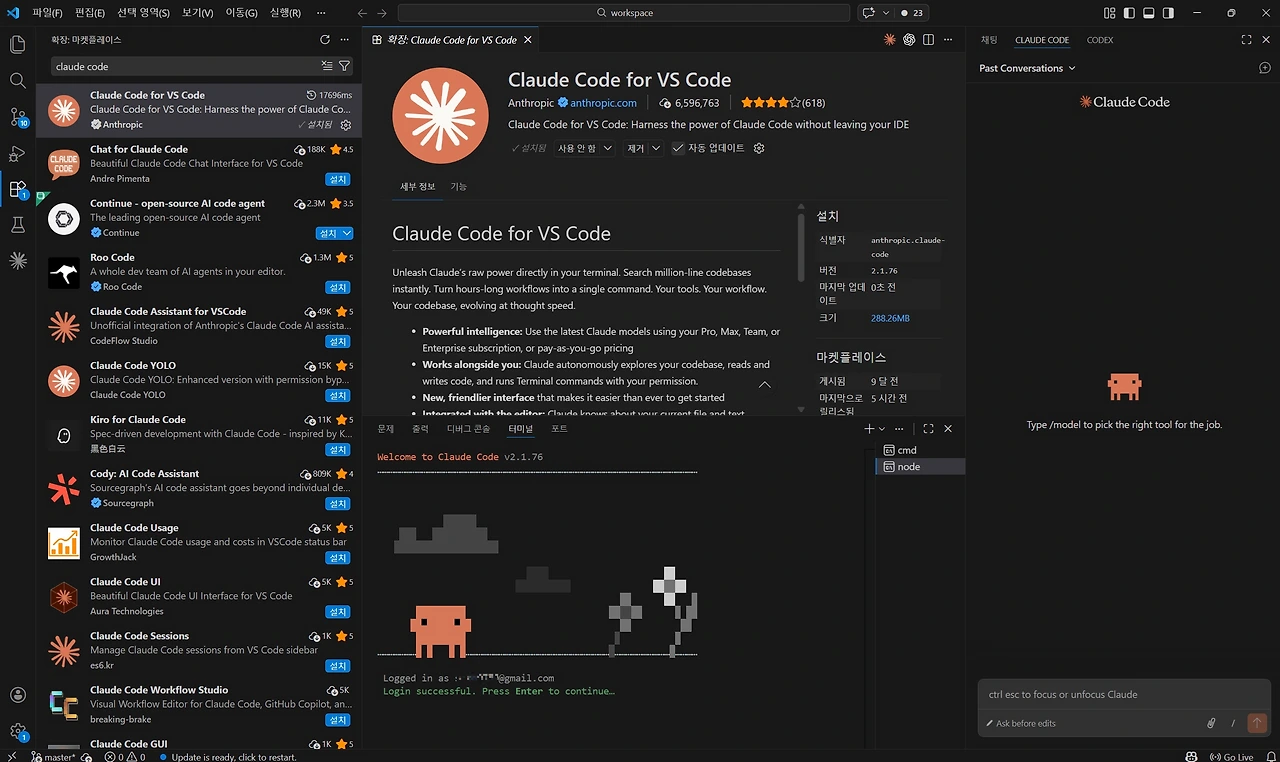The height and width of the screenshot is (762, 1280).
Task: Refresh the extensions marketplace list
Action: [324, 40]
